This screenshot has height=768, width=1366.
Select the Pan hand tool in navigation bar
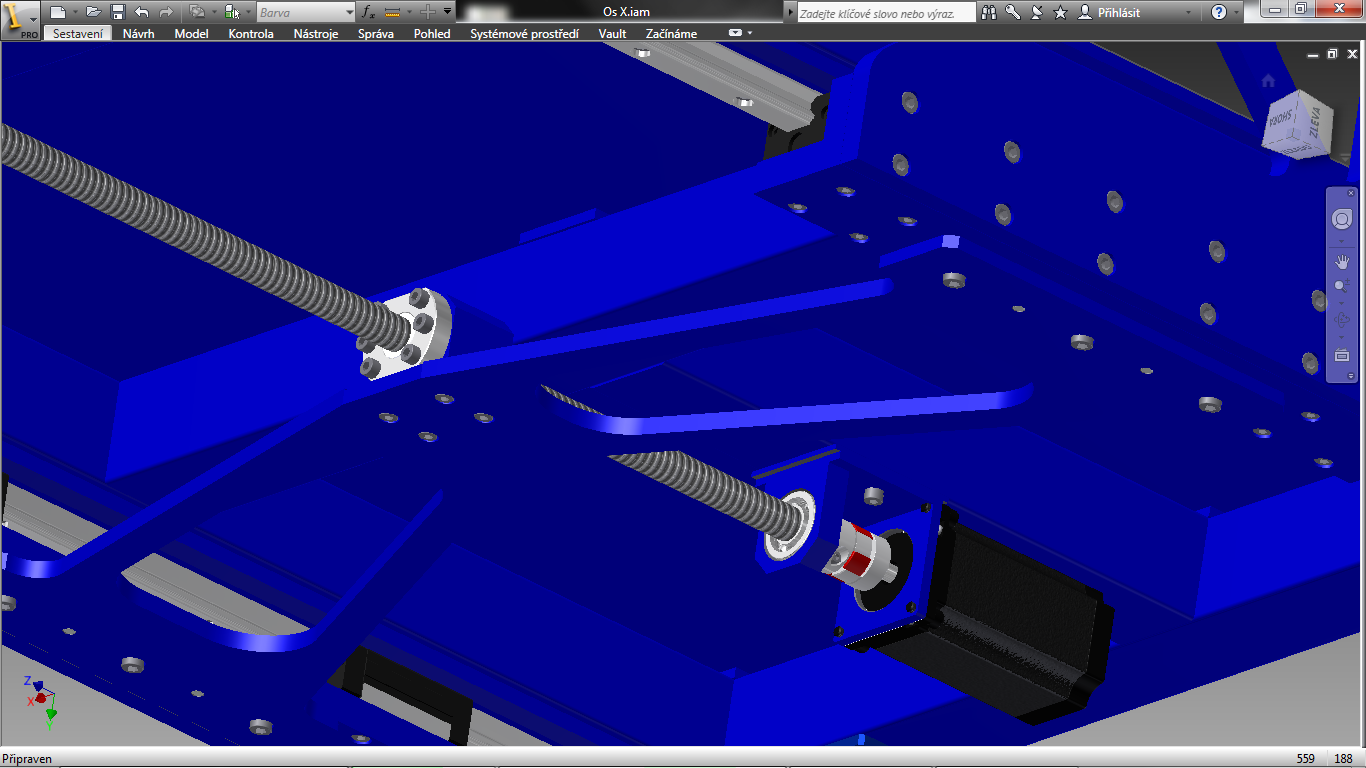click(x=1342, y=262)
